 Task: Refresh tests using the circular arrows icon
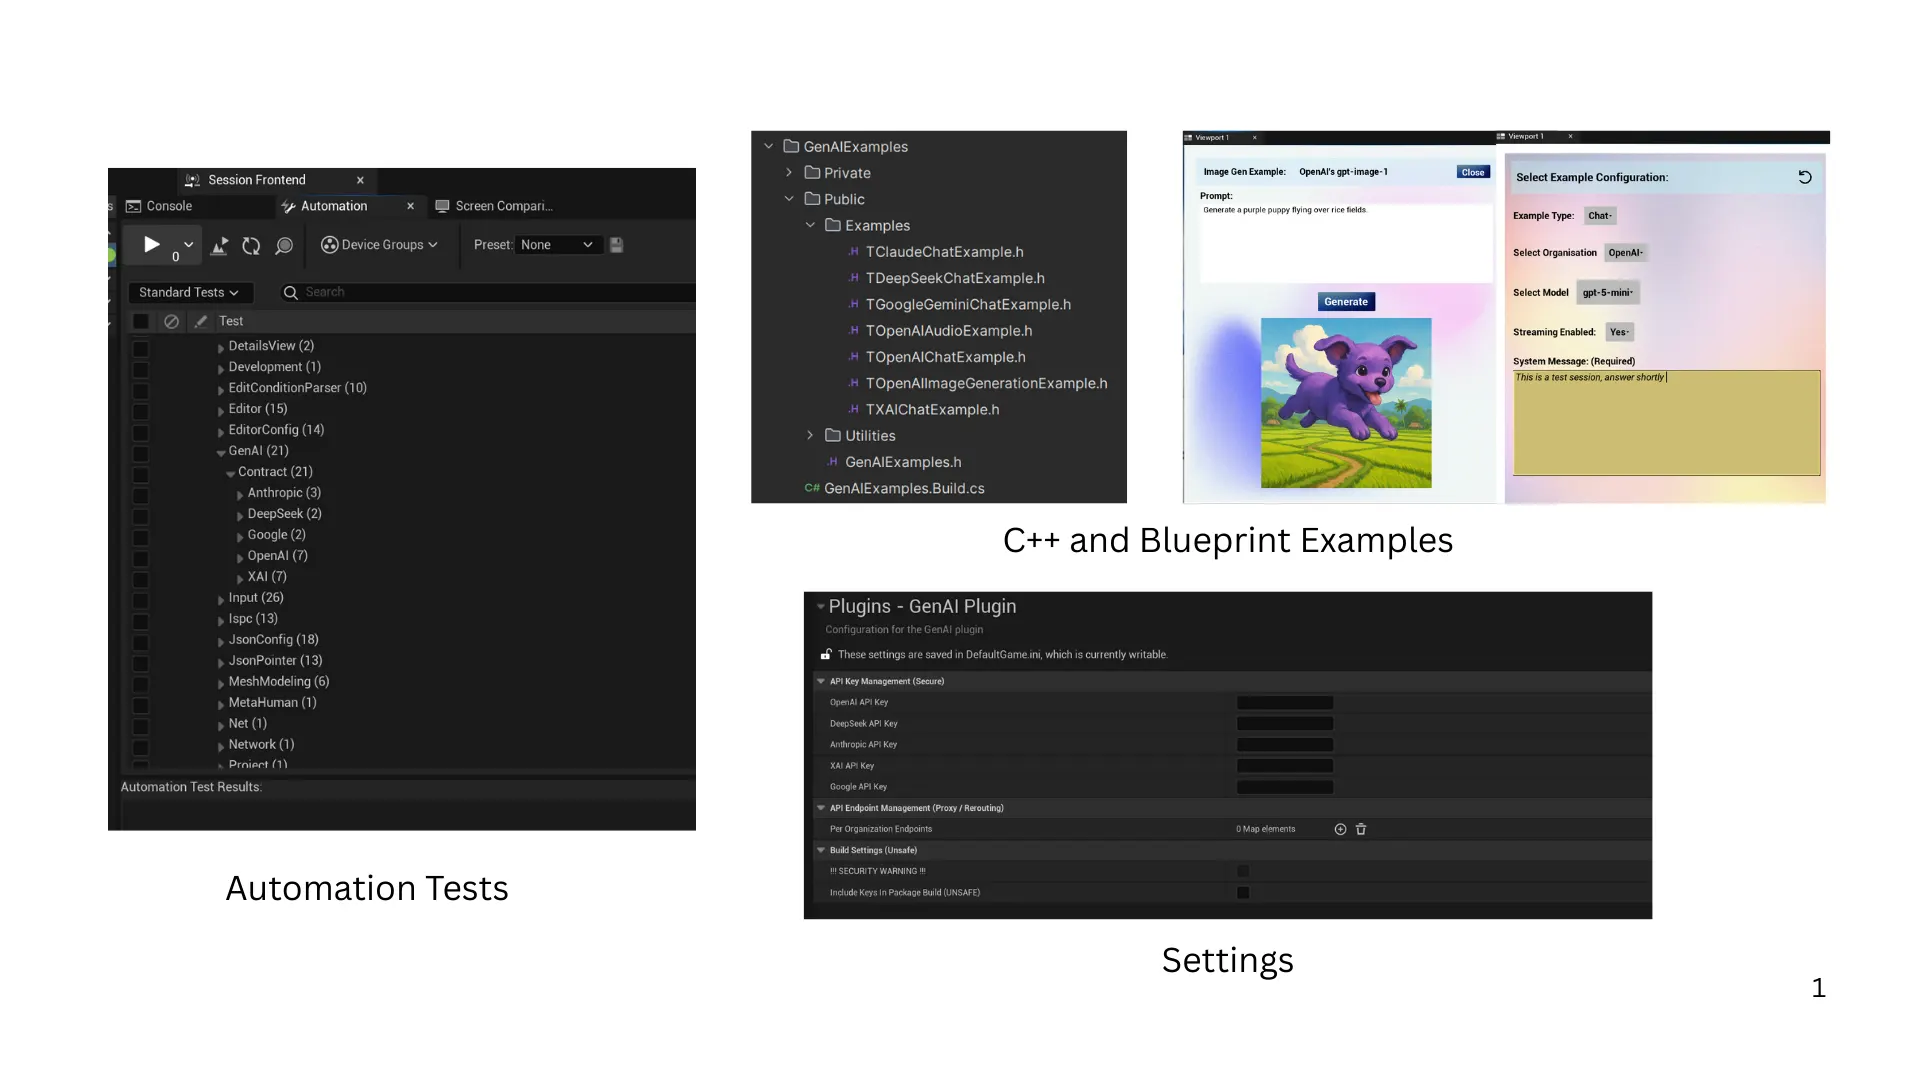pyautogui.click(x=251, y=245)
